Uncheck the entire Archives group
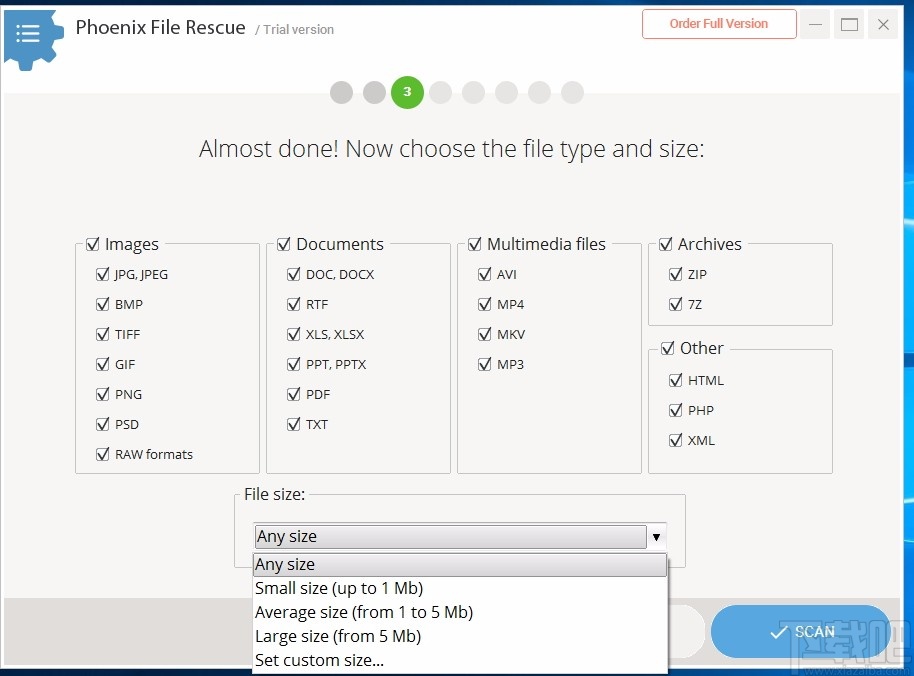 (666, 244)
